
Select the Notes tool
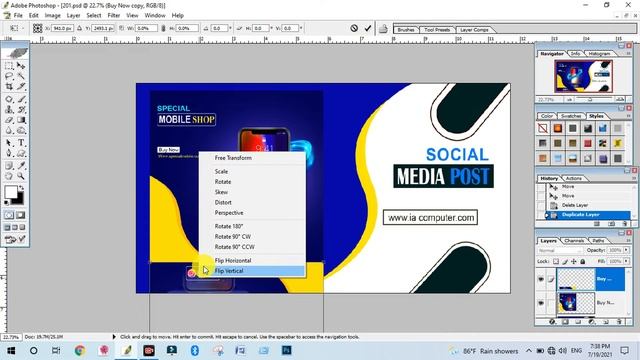pyautogui.click(x=9, y=166)
